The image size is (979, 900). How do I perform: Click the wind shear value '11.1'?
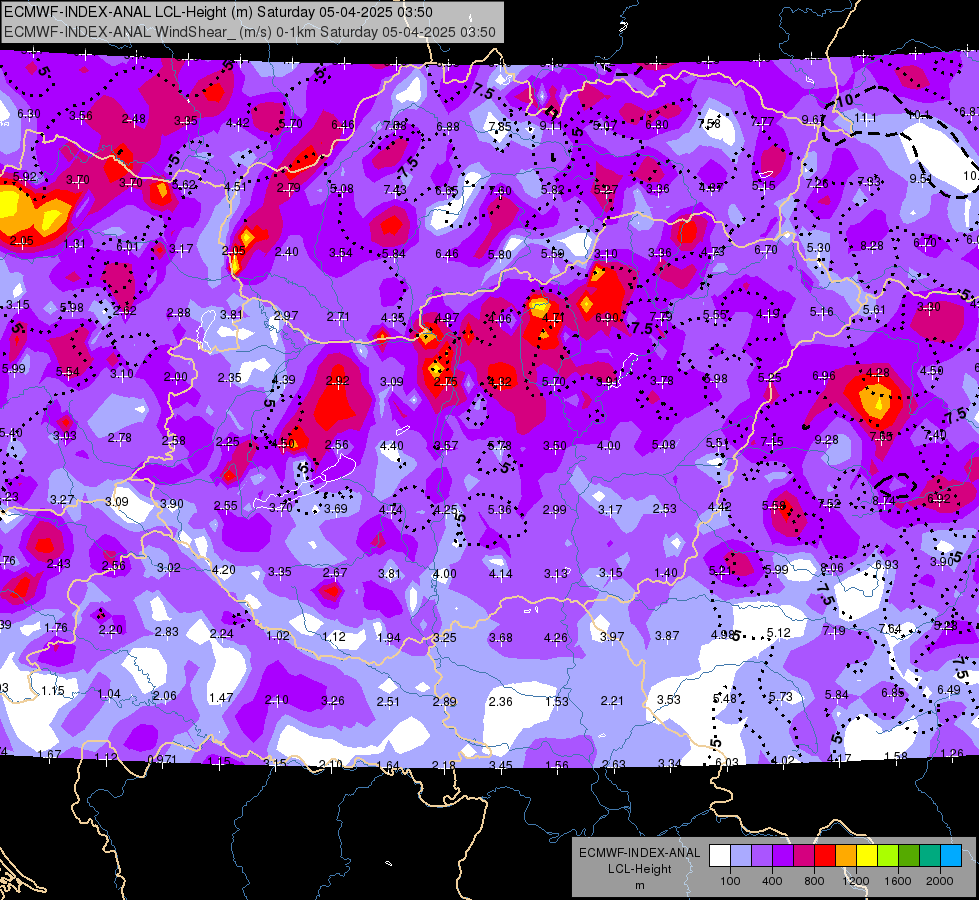[x=865, y=117]
